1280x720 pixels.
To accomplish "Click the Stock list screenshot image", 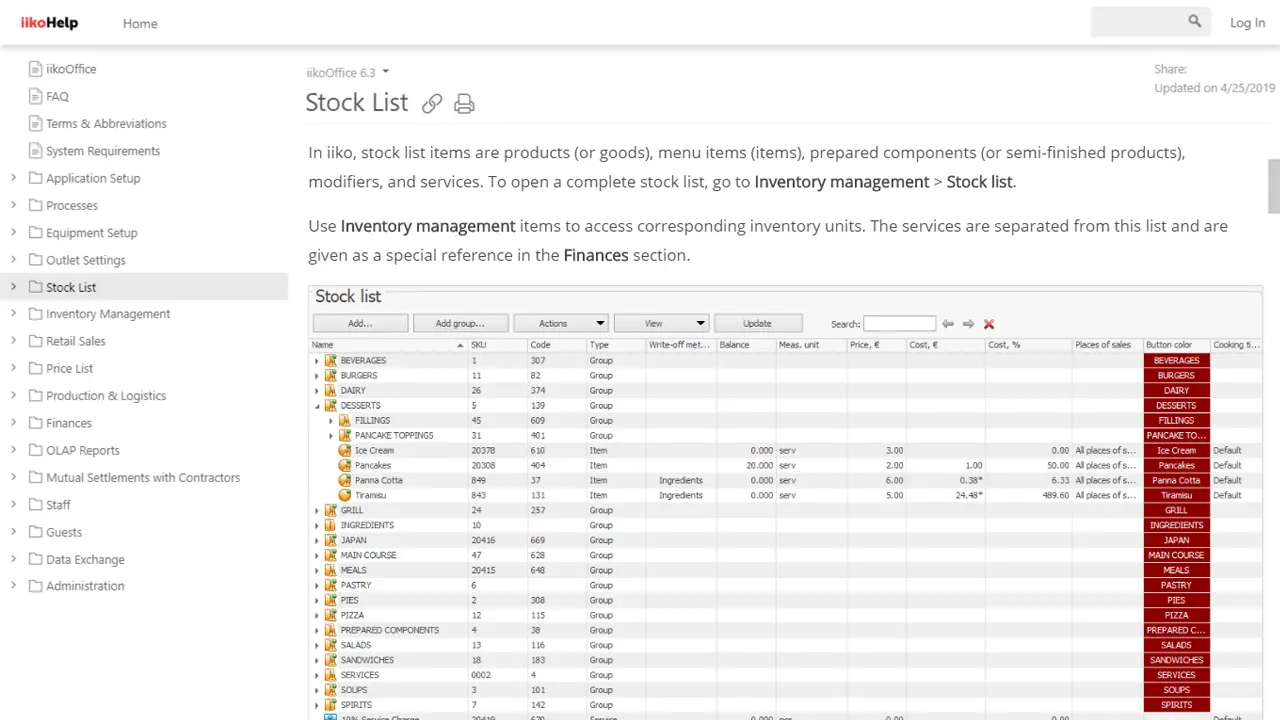I will [785, 500].
